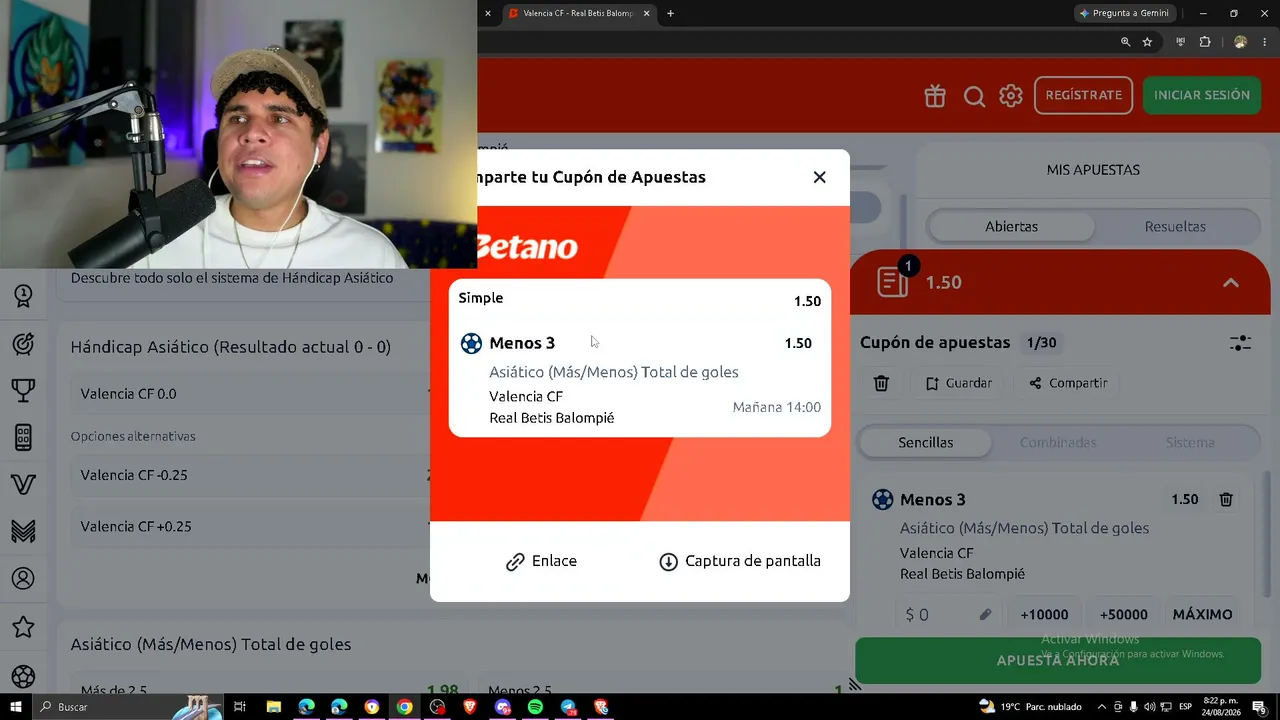Screen dimensions: 1280x720
Task: Open the Chrome extensions puzzle icon
Action: [x=1205, y=42]
